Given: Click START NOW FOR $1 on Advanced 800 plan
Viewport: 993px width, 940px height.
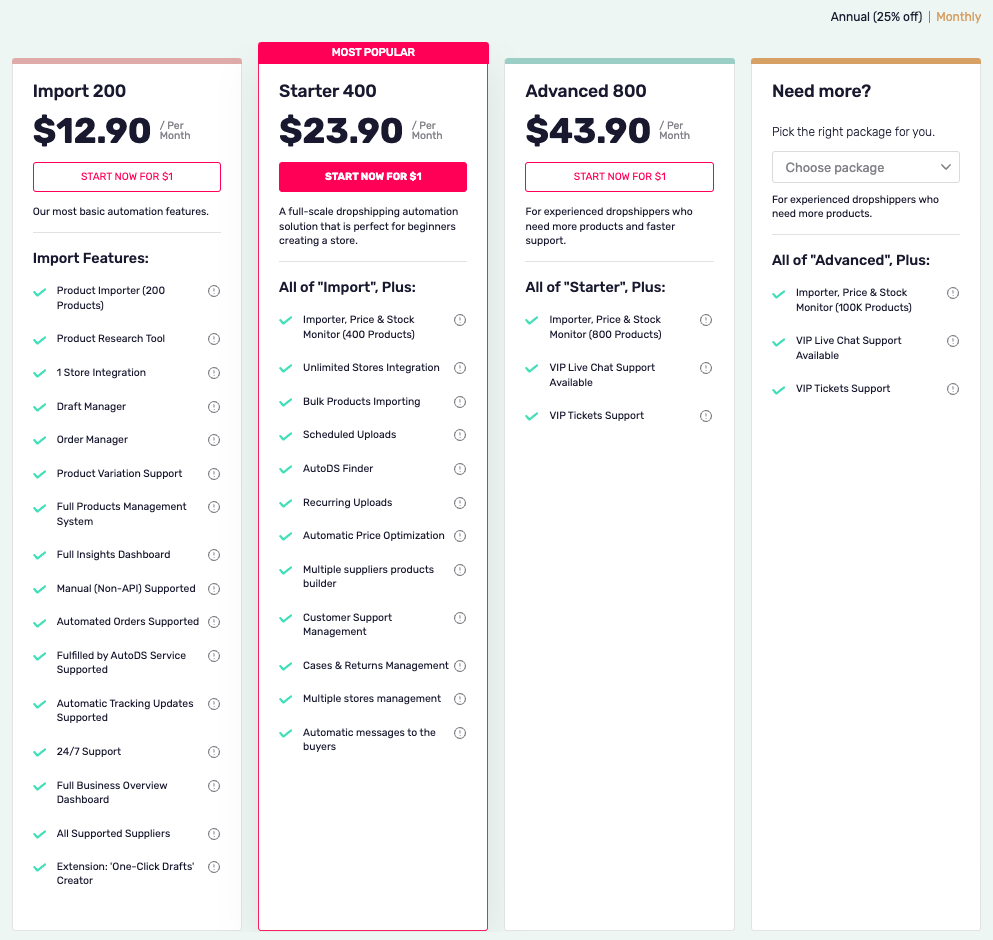Looking at the screenshot, I should coord(619,176).
